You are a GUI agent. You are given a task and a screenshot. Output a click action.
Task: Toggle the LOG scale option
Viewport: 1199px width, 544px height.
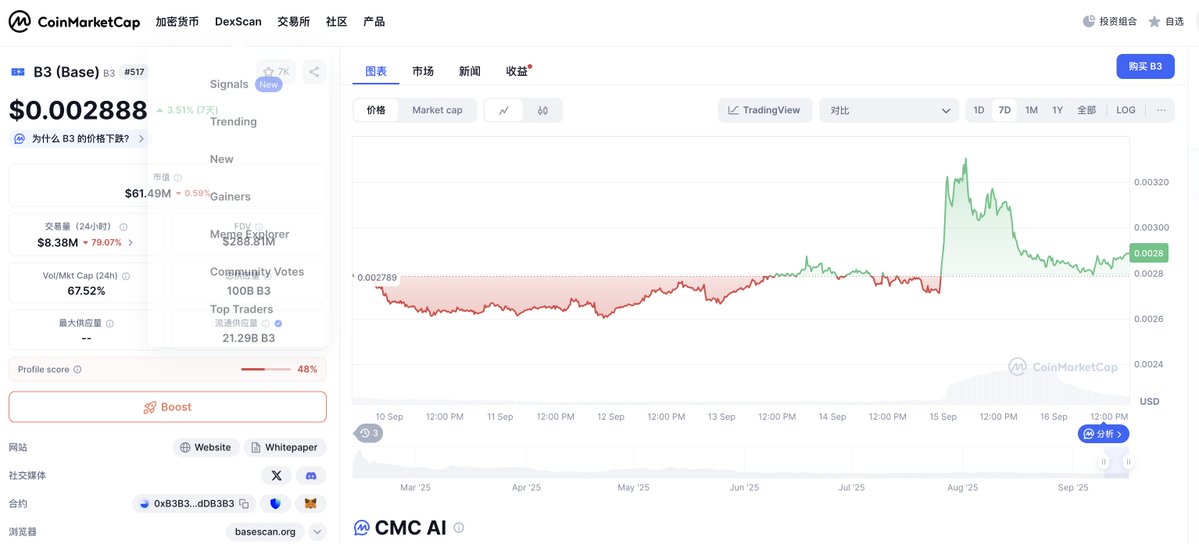point(1126,110)
